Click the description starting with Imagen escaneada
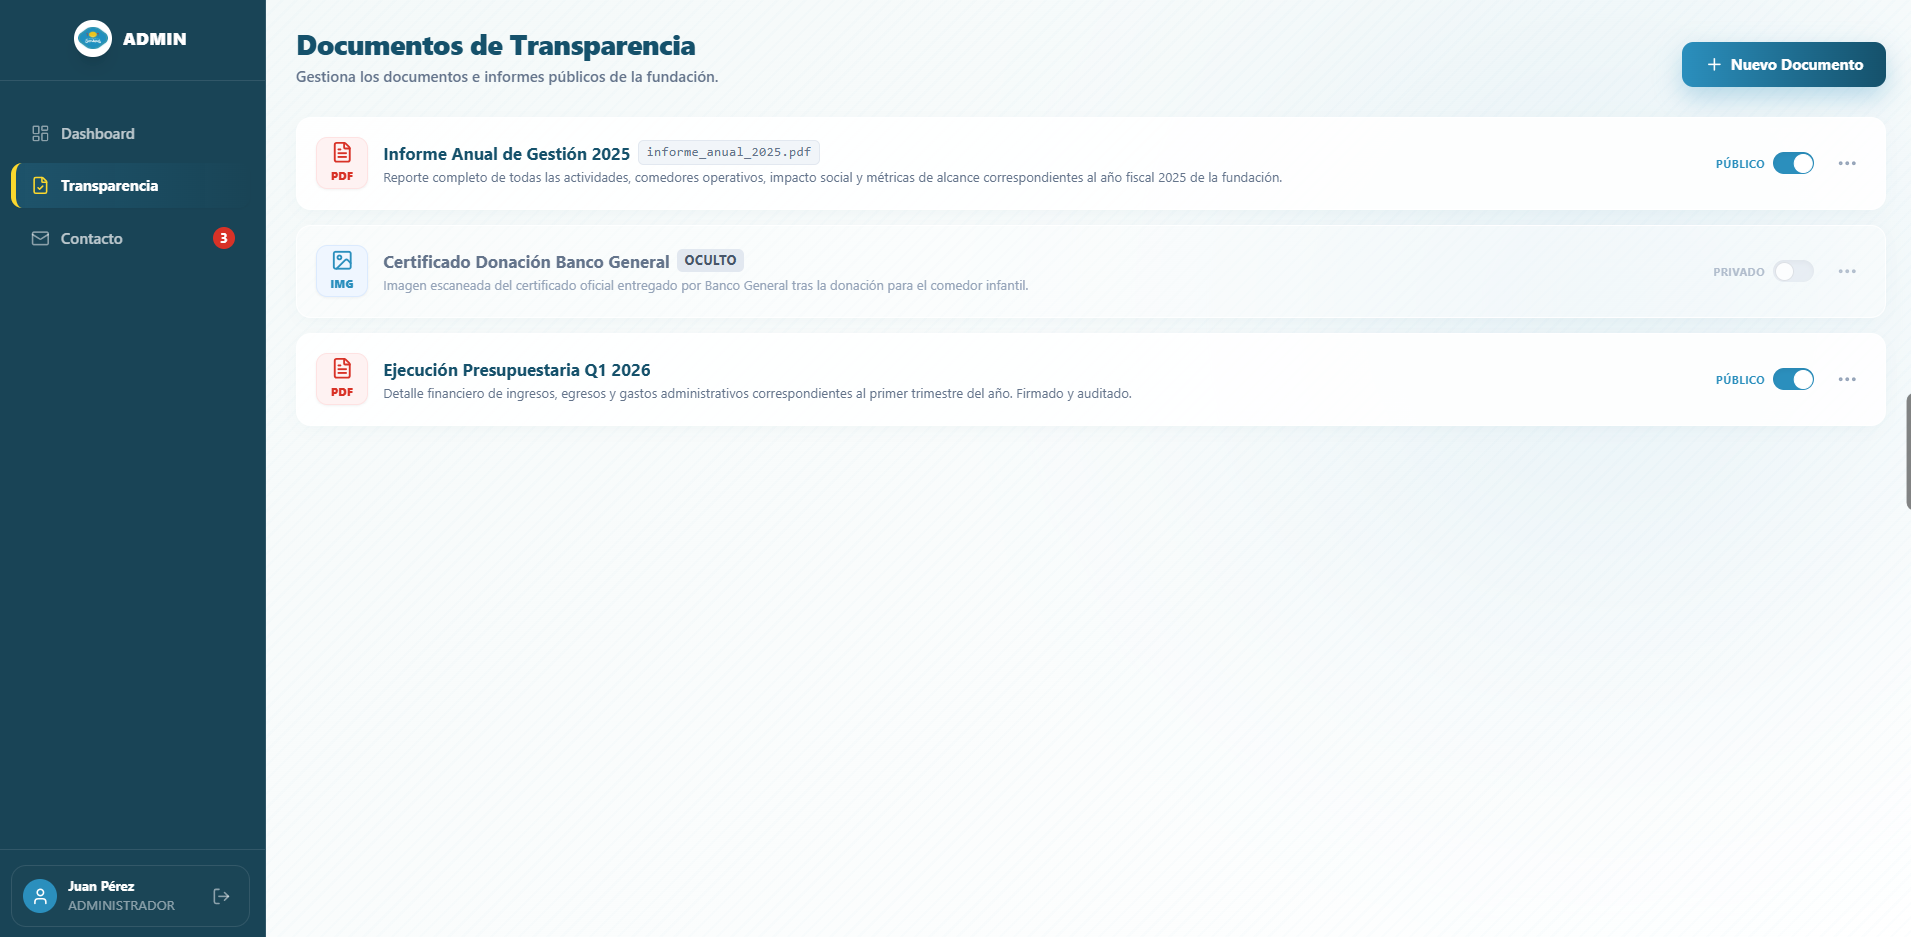This screenshot has height=937, width=1911. pos(705,286)
